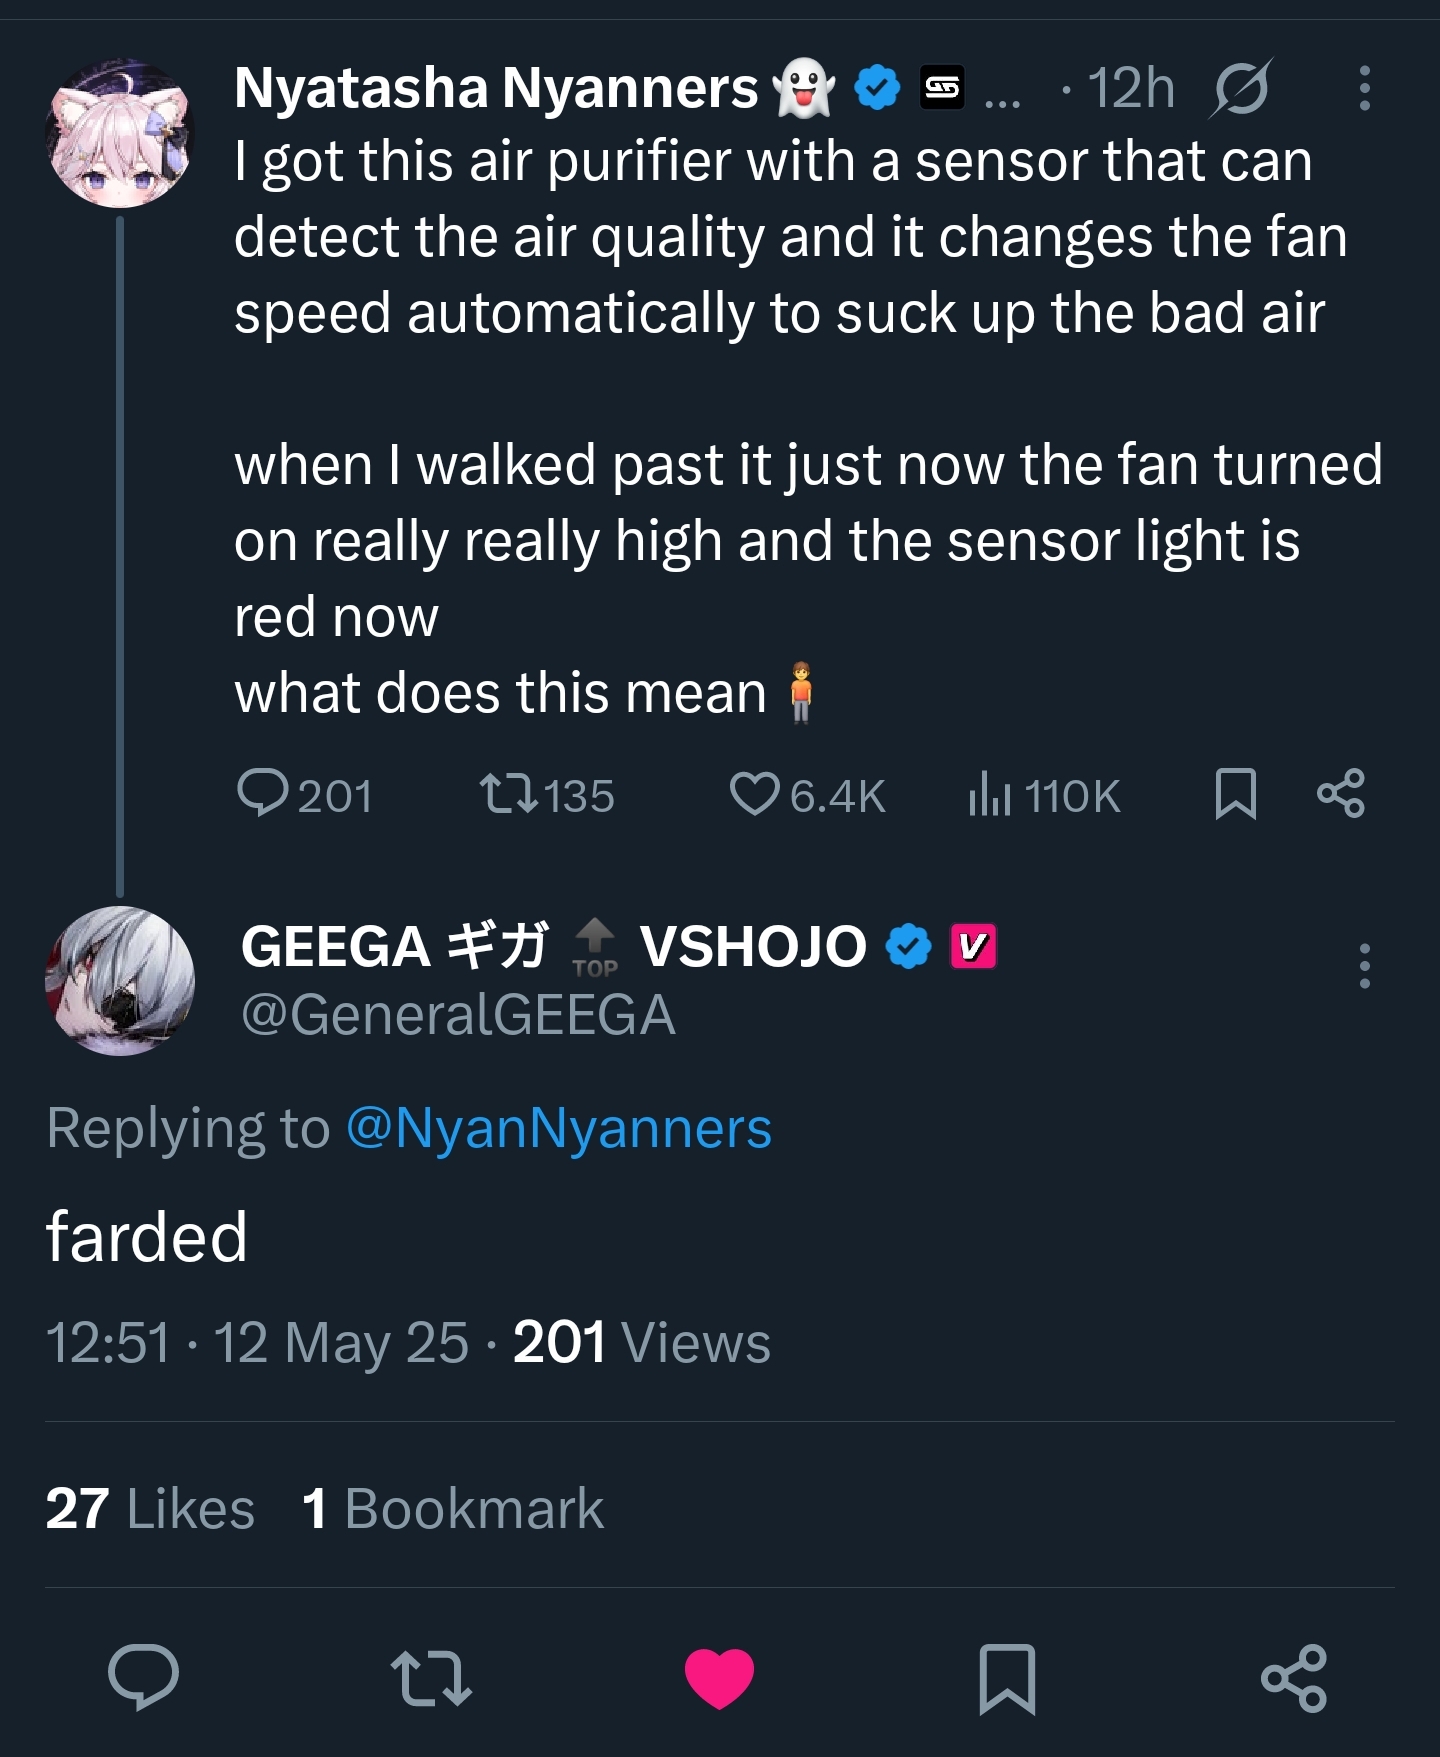Open the @NyanNyanners mention link
1440x1757 pixels.
[559, 1129]
